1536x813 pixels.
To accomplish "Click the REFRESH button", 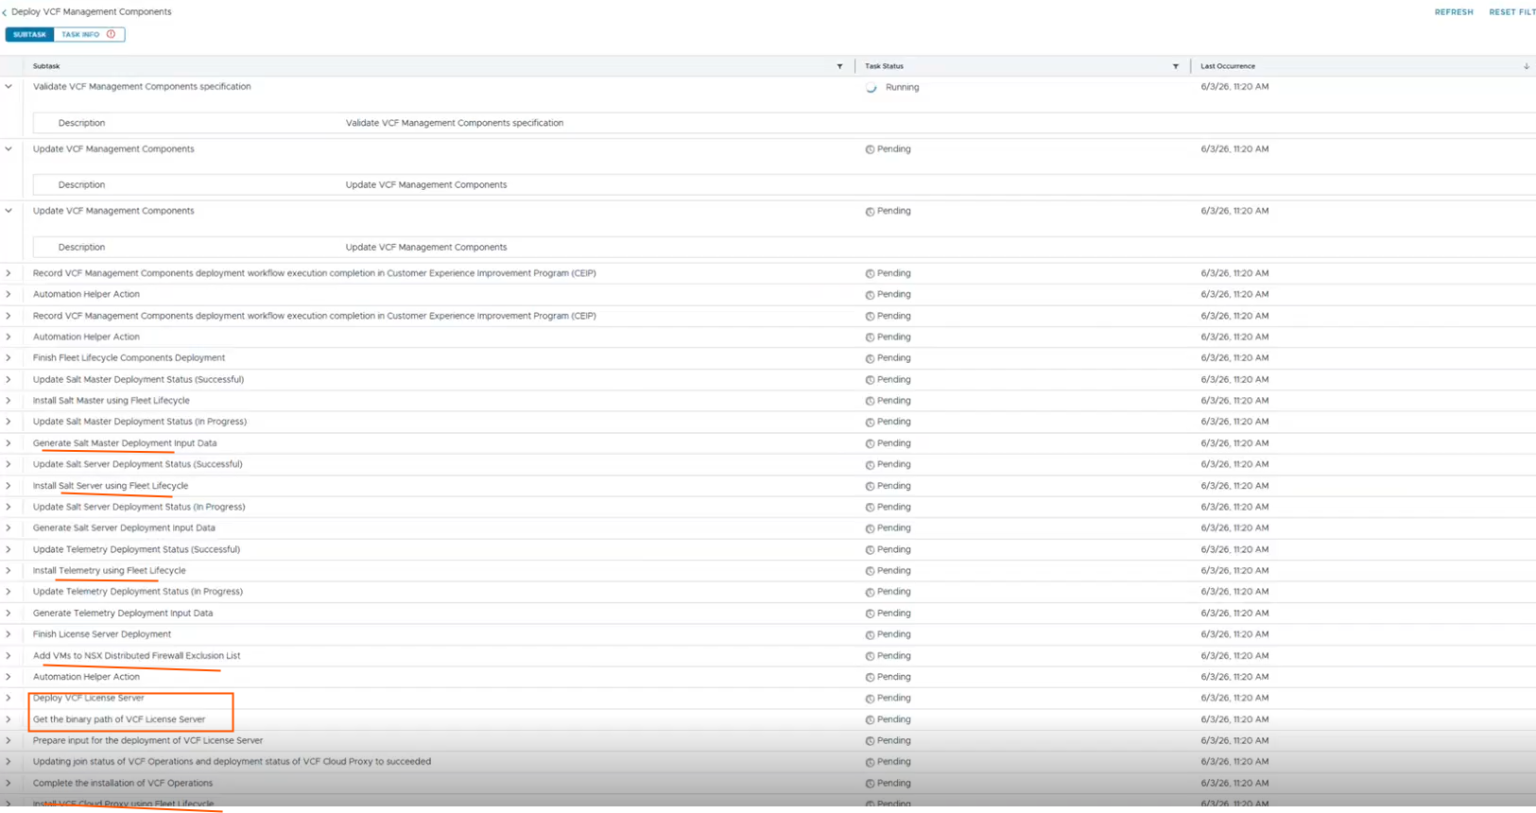I will point(1453,12).
